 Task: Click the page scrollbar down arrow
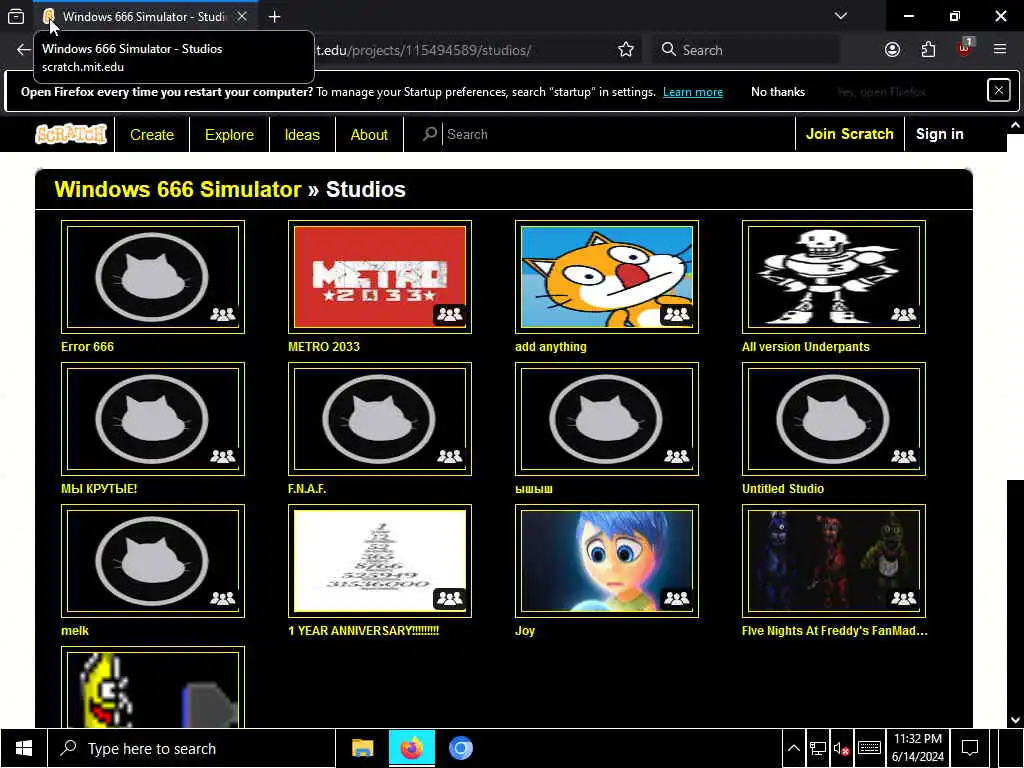[x=1015, y=720]
